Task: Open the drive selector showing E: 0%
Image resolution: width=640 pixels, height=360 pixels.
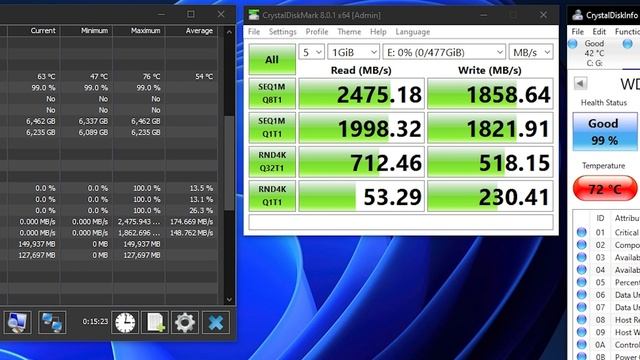Action: 444,52
